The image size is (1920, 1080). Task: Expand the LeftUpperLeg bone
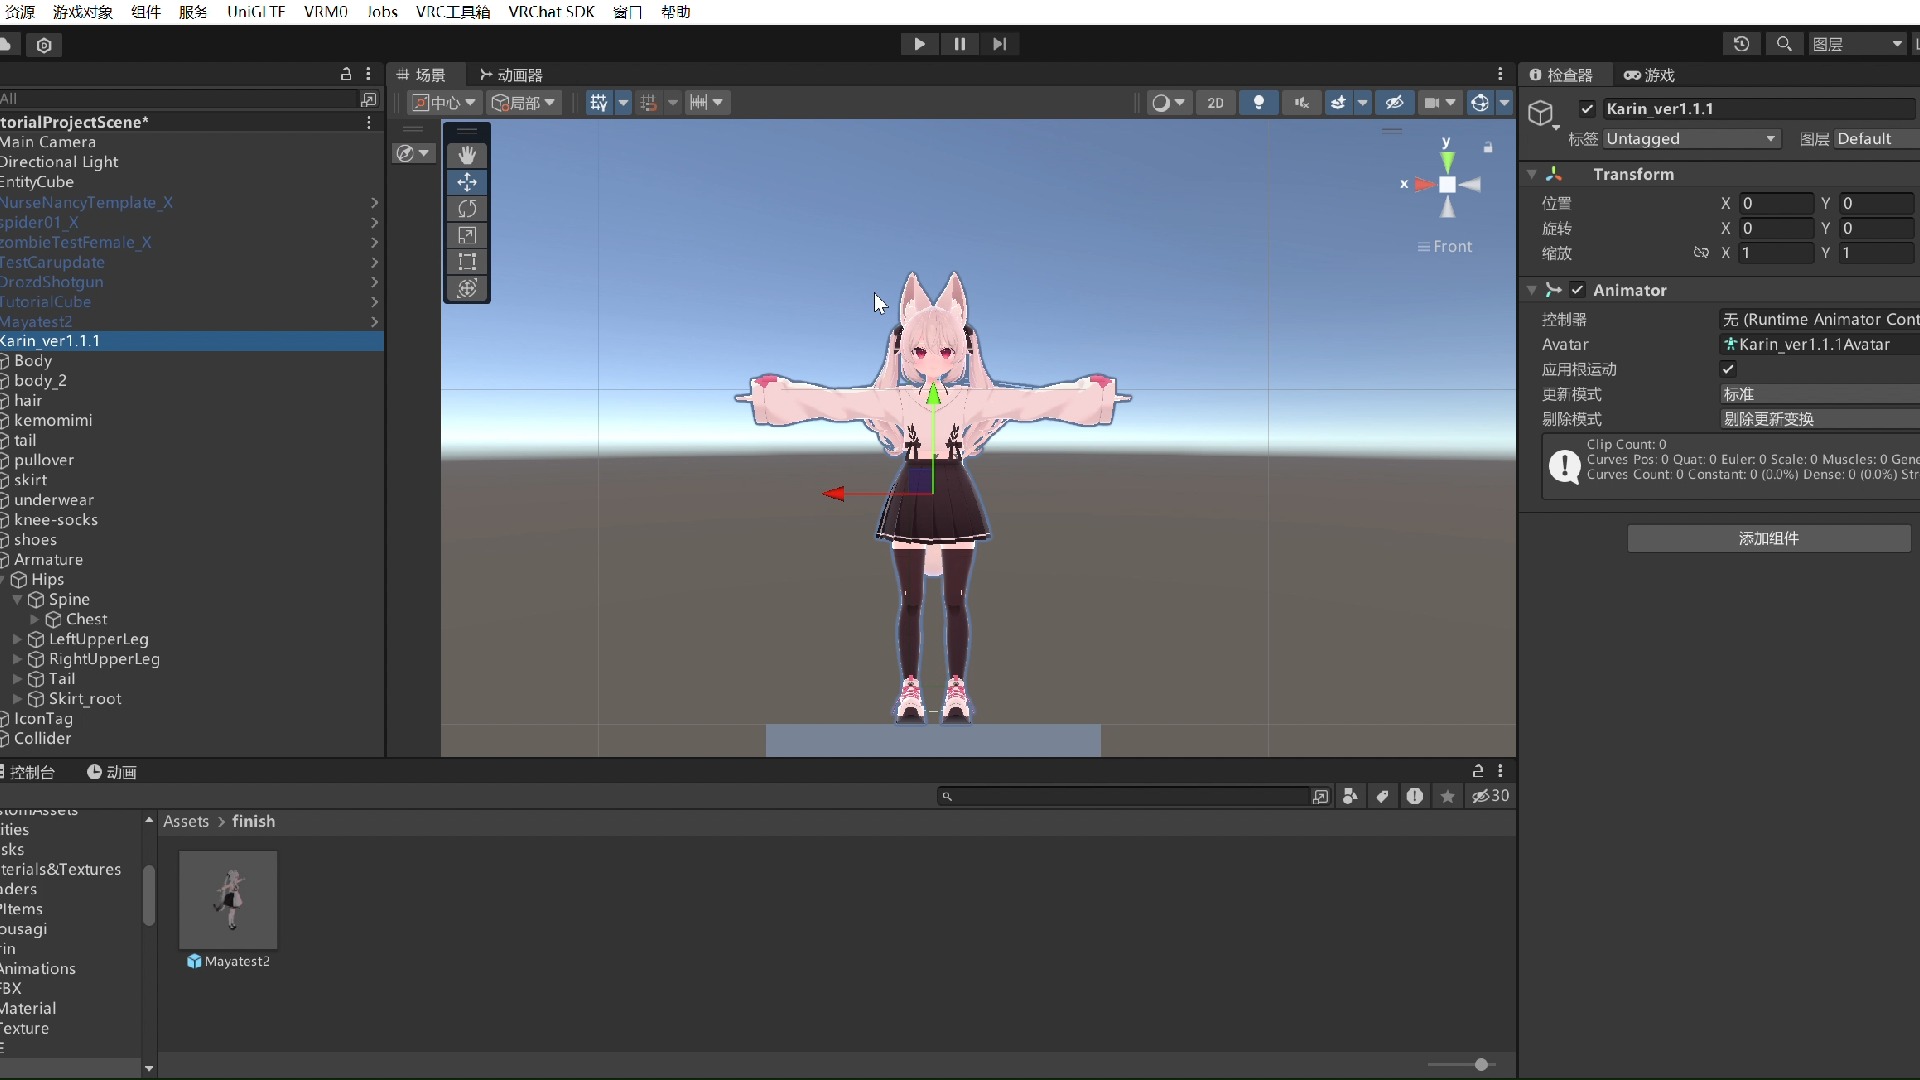pos(17,639)
